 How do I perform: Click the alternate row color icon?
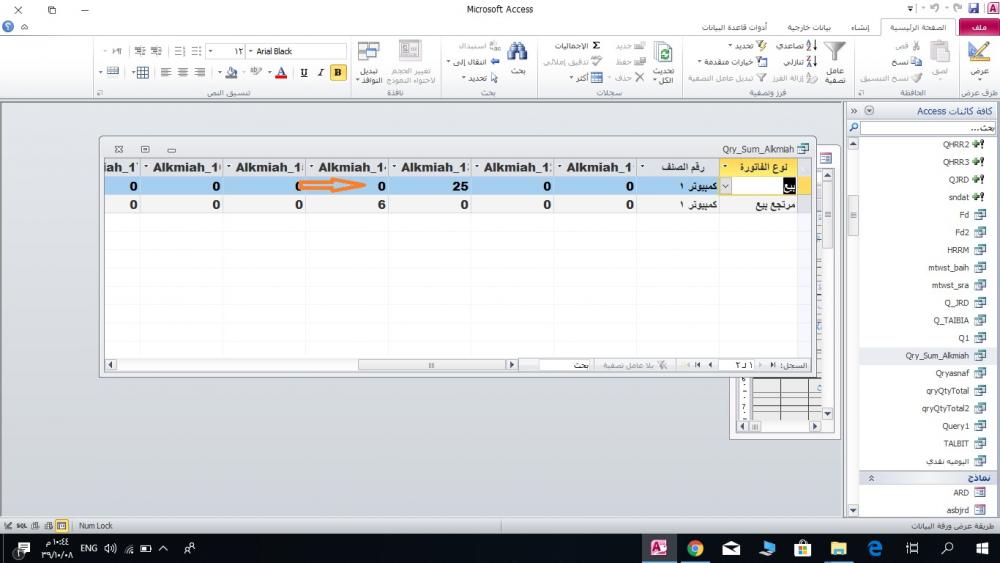(x=113, y=71)
